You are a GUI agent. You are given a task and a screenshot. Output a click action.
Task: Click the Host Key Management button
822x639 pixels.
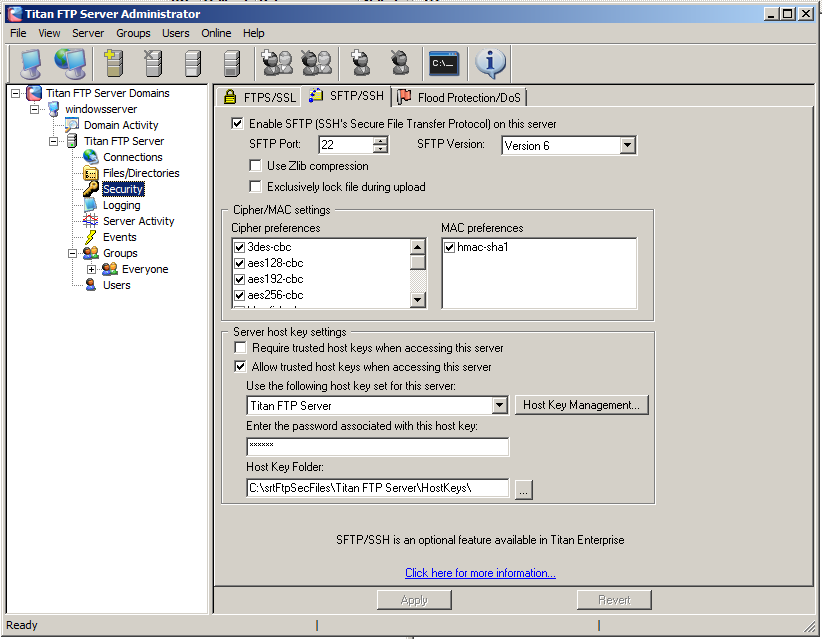581,405
